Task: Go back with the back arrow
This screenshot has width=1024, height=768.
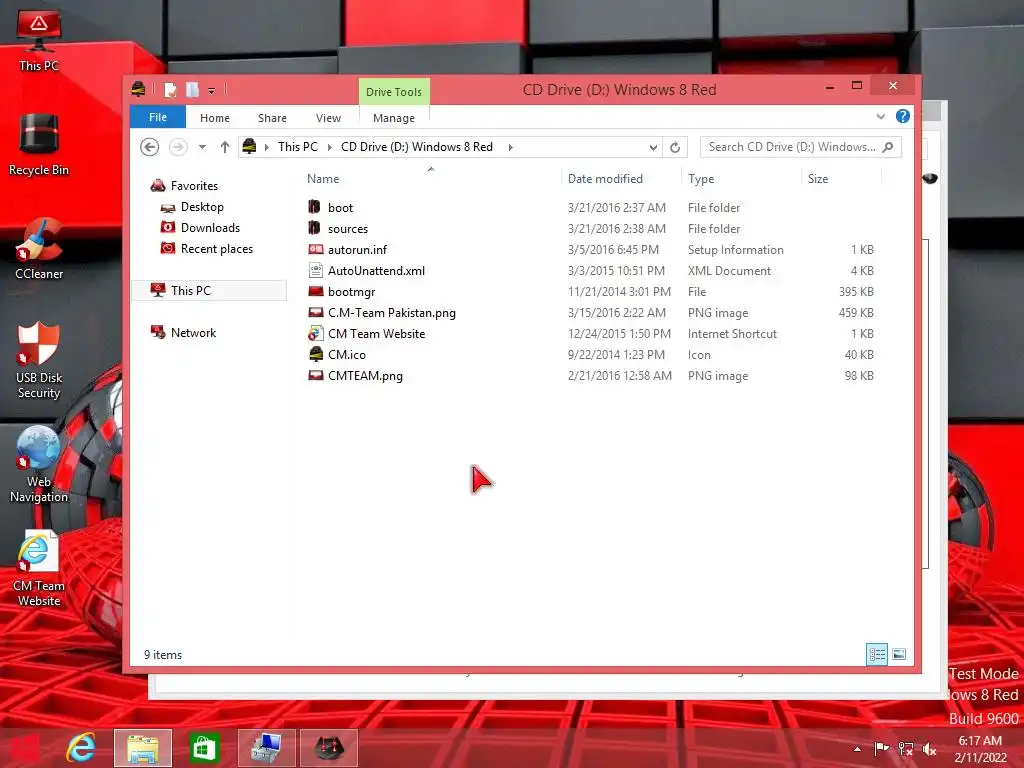Action: point(150,147)
